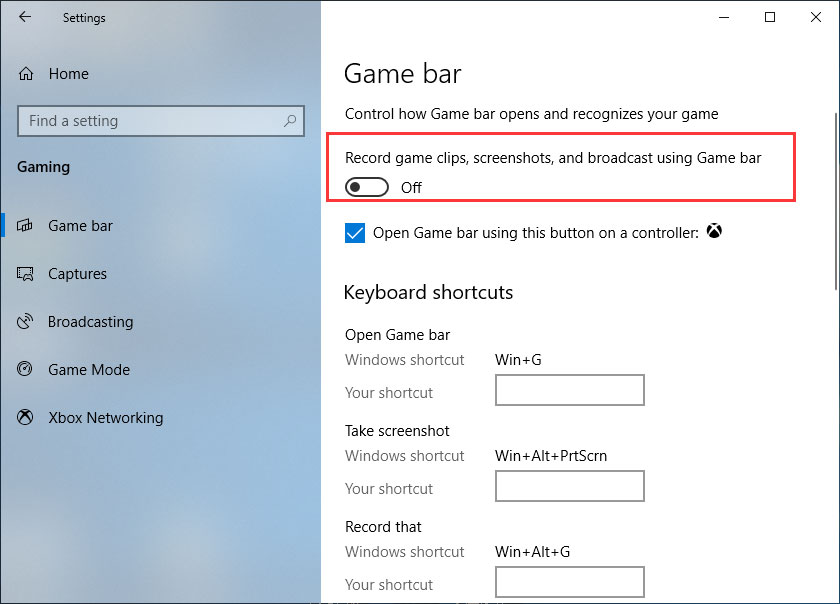The width and height of the screenshot is (840, 604).
Task: Select the Game Mode icon
Action: click(26, 369)
